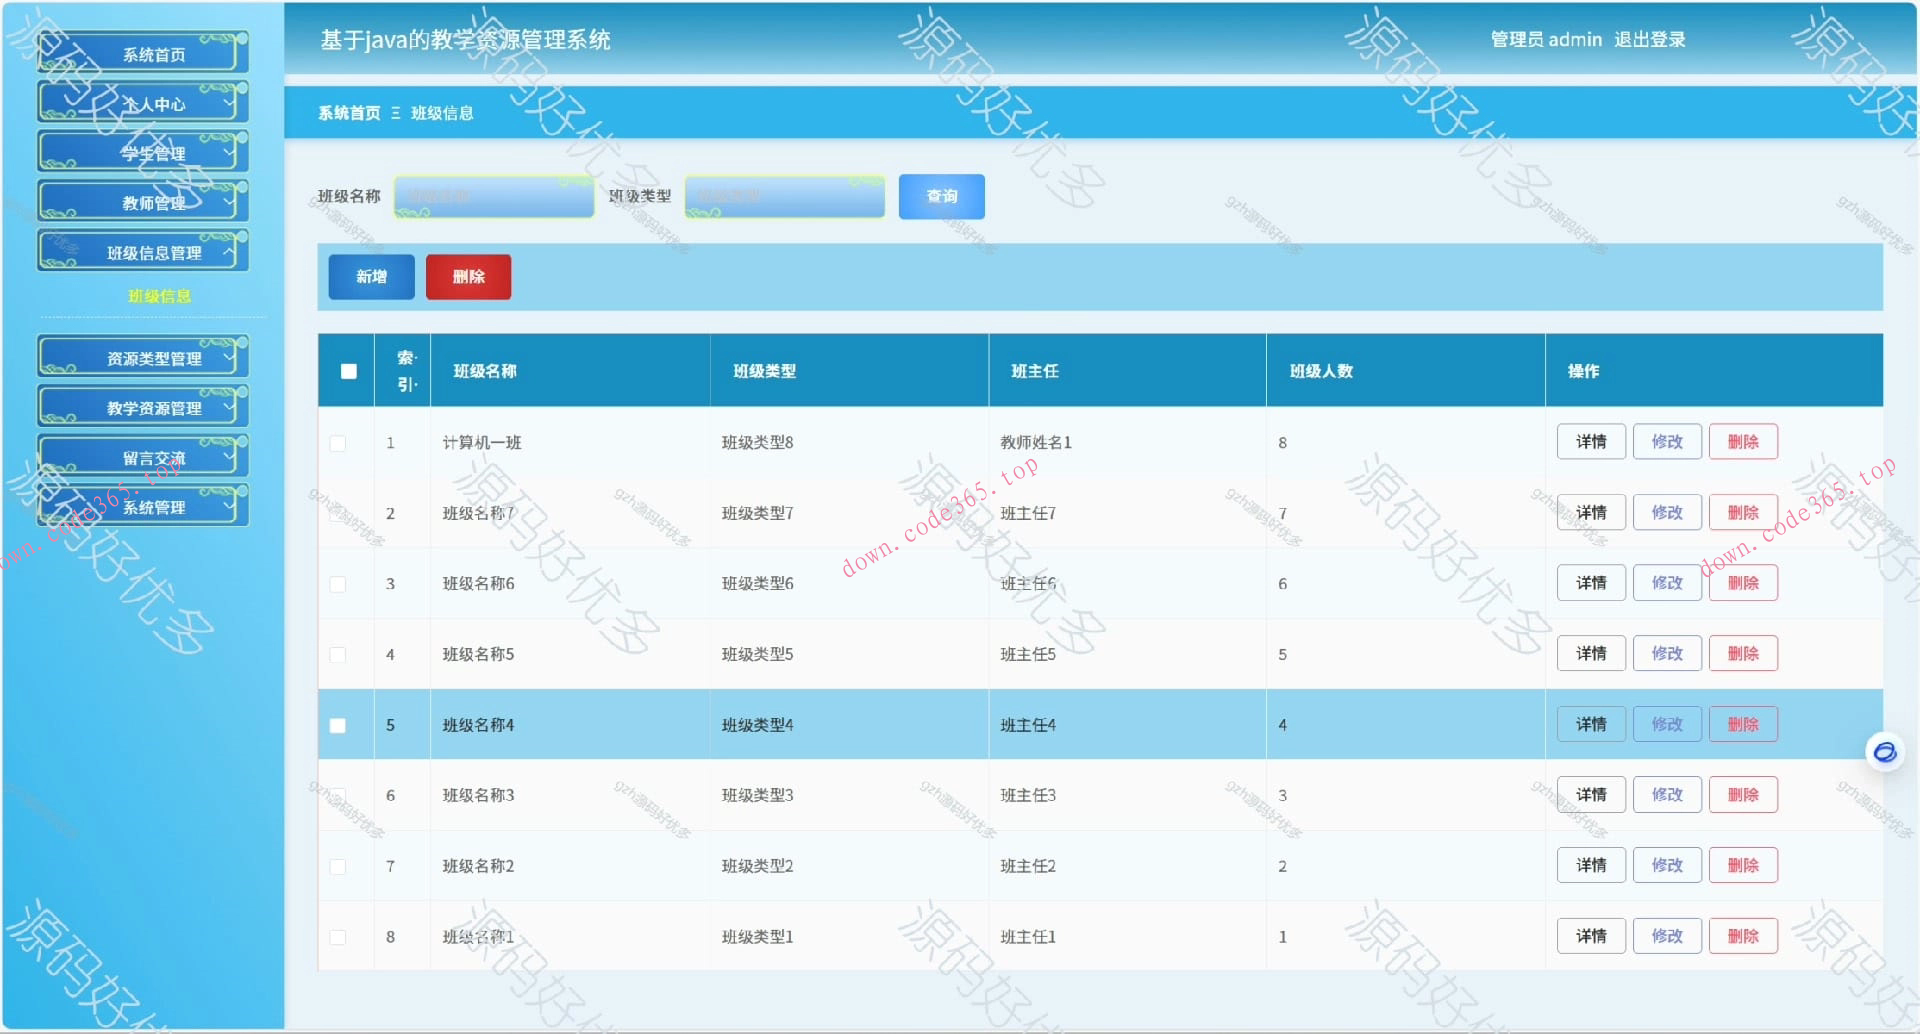Click 删除 for 班级名称6
The width and height of the screenshot is (1920, 1034).
pos(1743,583)
